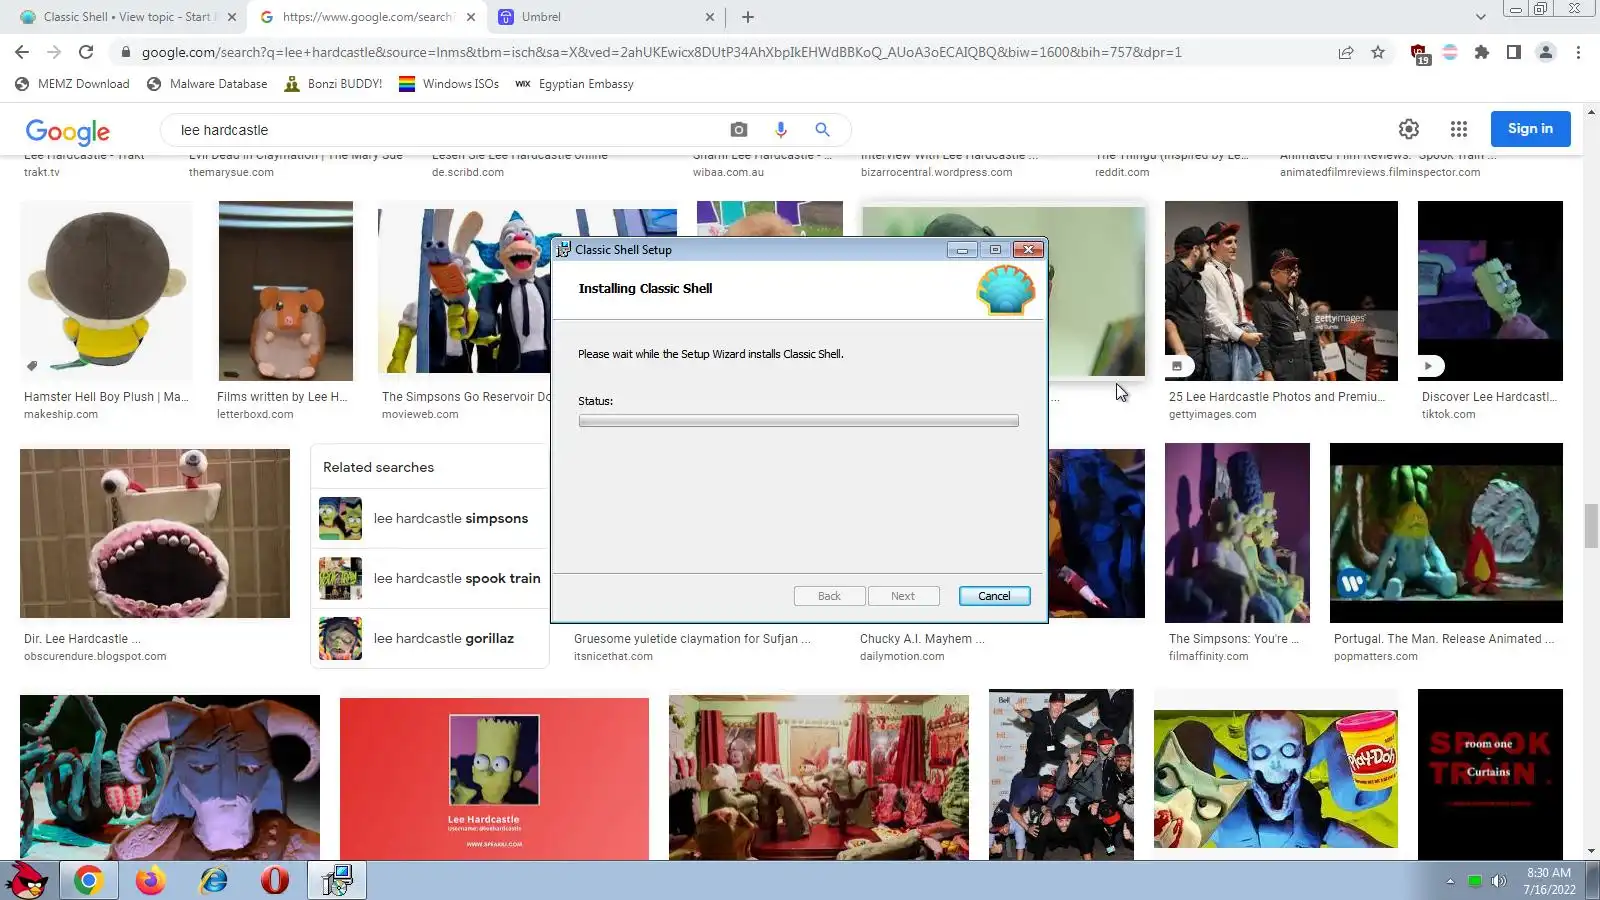Open Portugal. The Man image result
Viewport: 1600px width, 900px height.
(1446, 533)
